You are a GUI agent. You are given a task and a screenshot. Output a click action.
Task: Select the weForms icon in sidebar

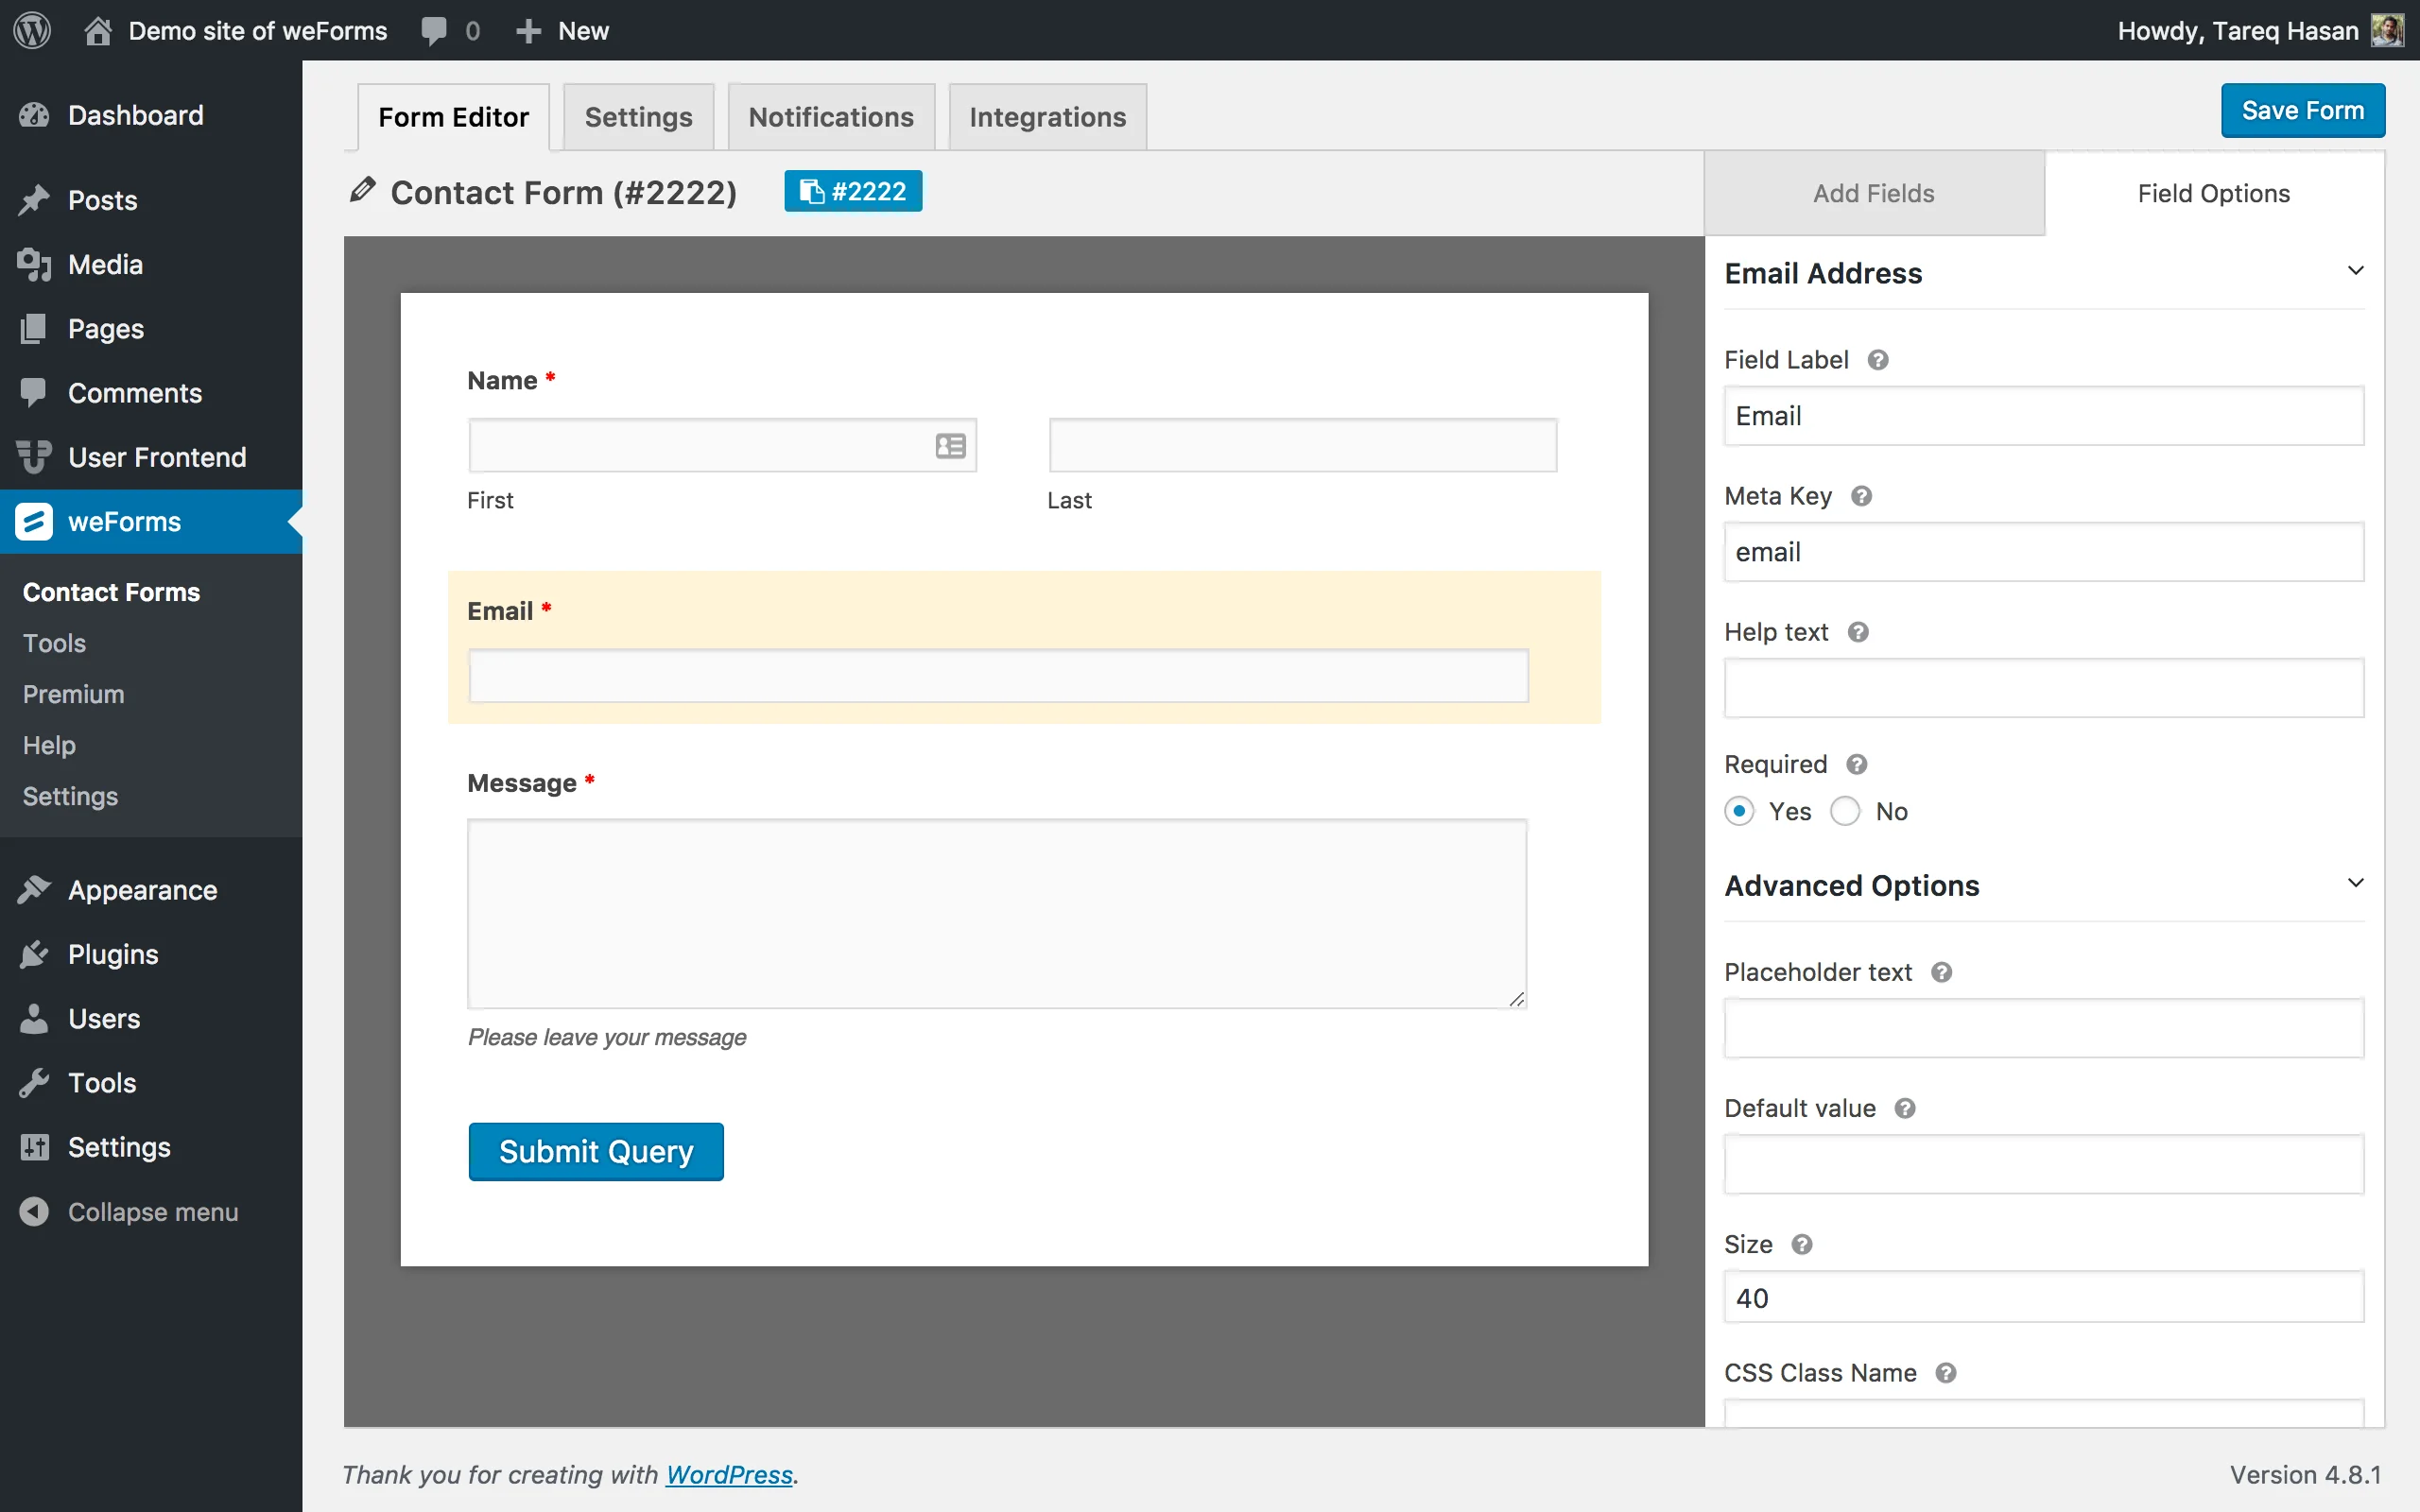[x=33, y=521]
